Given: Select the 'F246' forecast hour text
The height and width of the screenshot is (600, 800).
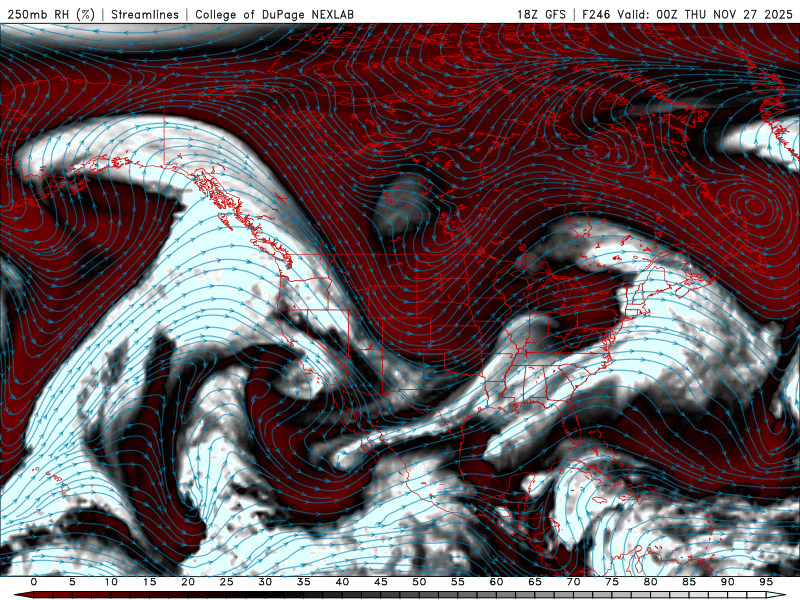Looking at the screenshot, I should click(x=596, y=14).
